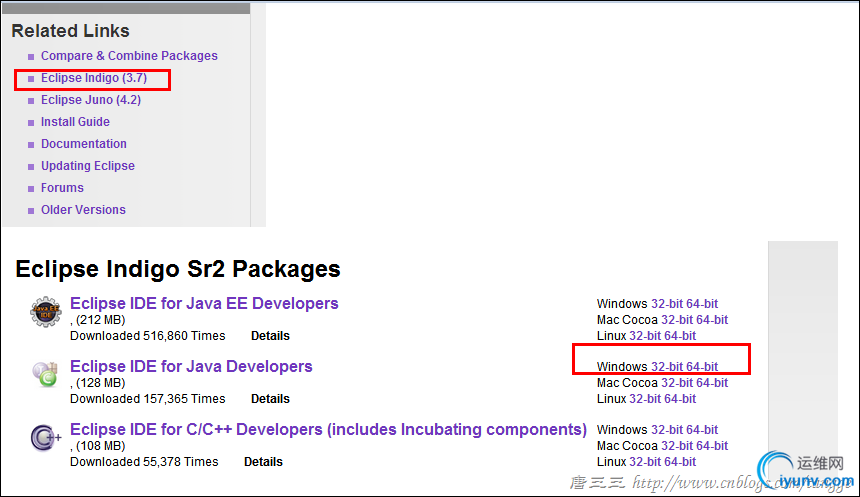View Details for Java EE Developers package

tap(270, 336)
